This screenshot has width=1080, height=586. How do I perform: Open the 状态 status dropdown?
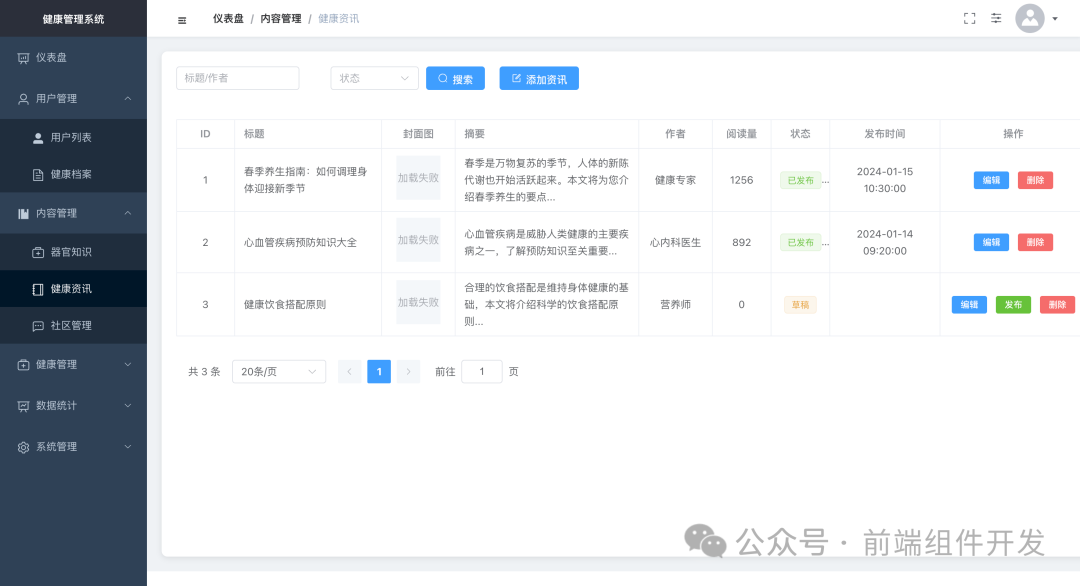374,78
